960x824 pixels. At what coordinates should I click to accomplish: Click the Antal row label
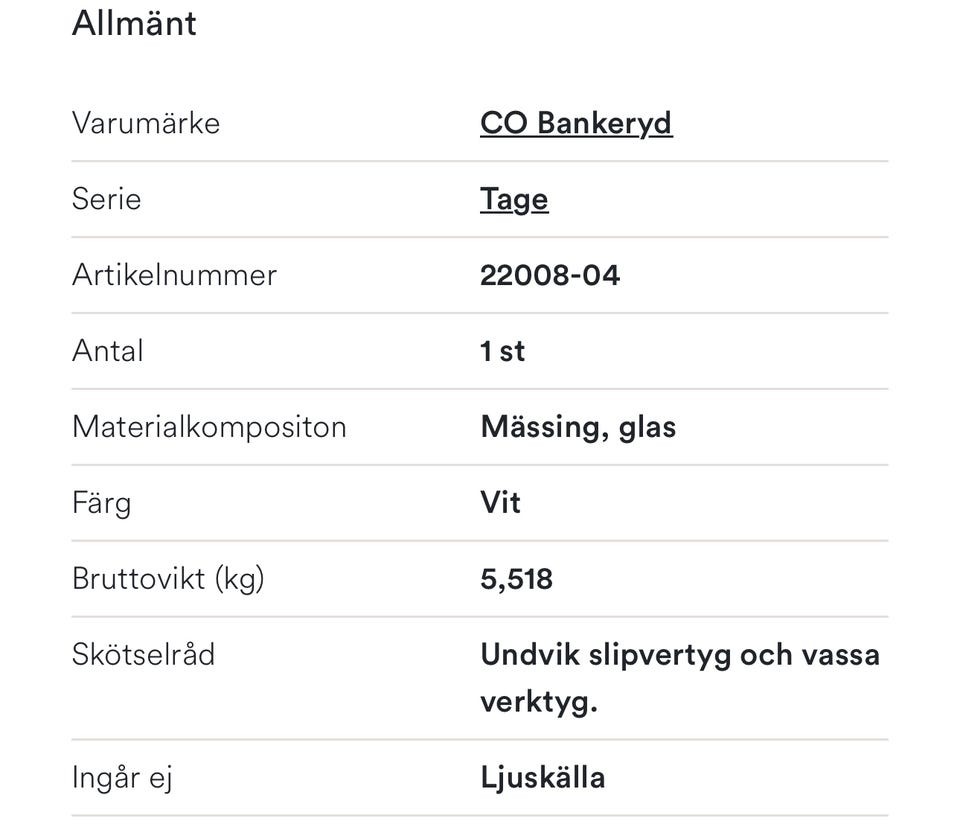108,351
